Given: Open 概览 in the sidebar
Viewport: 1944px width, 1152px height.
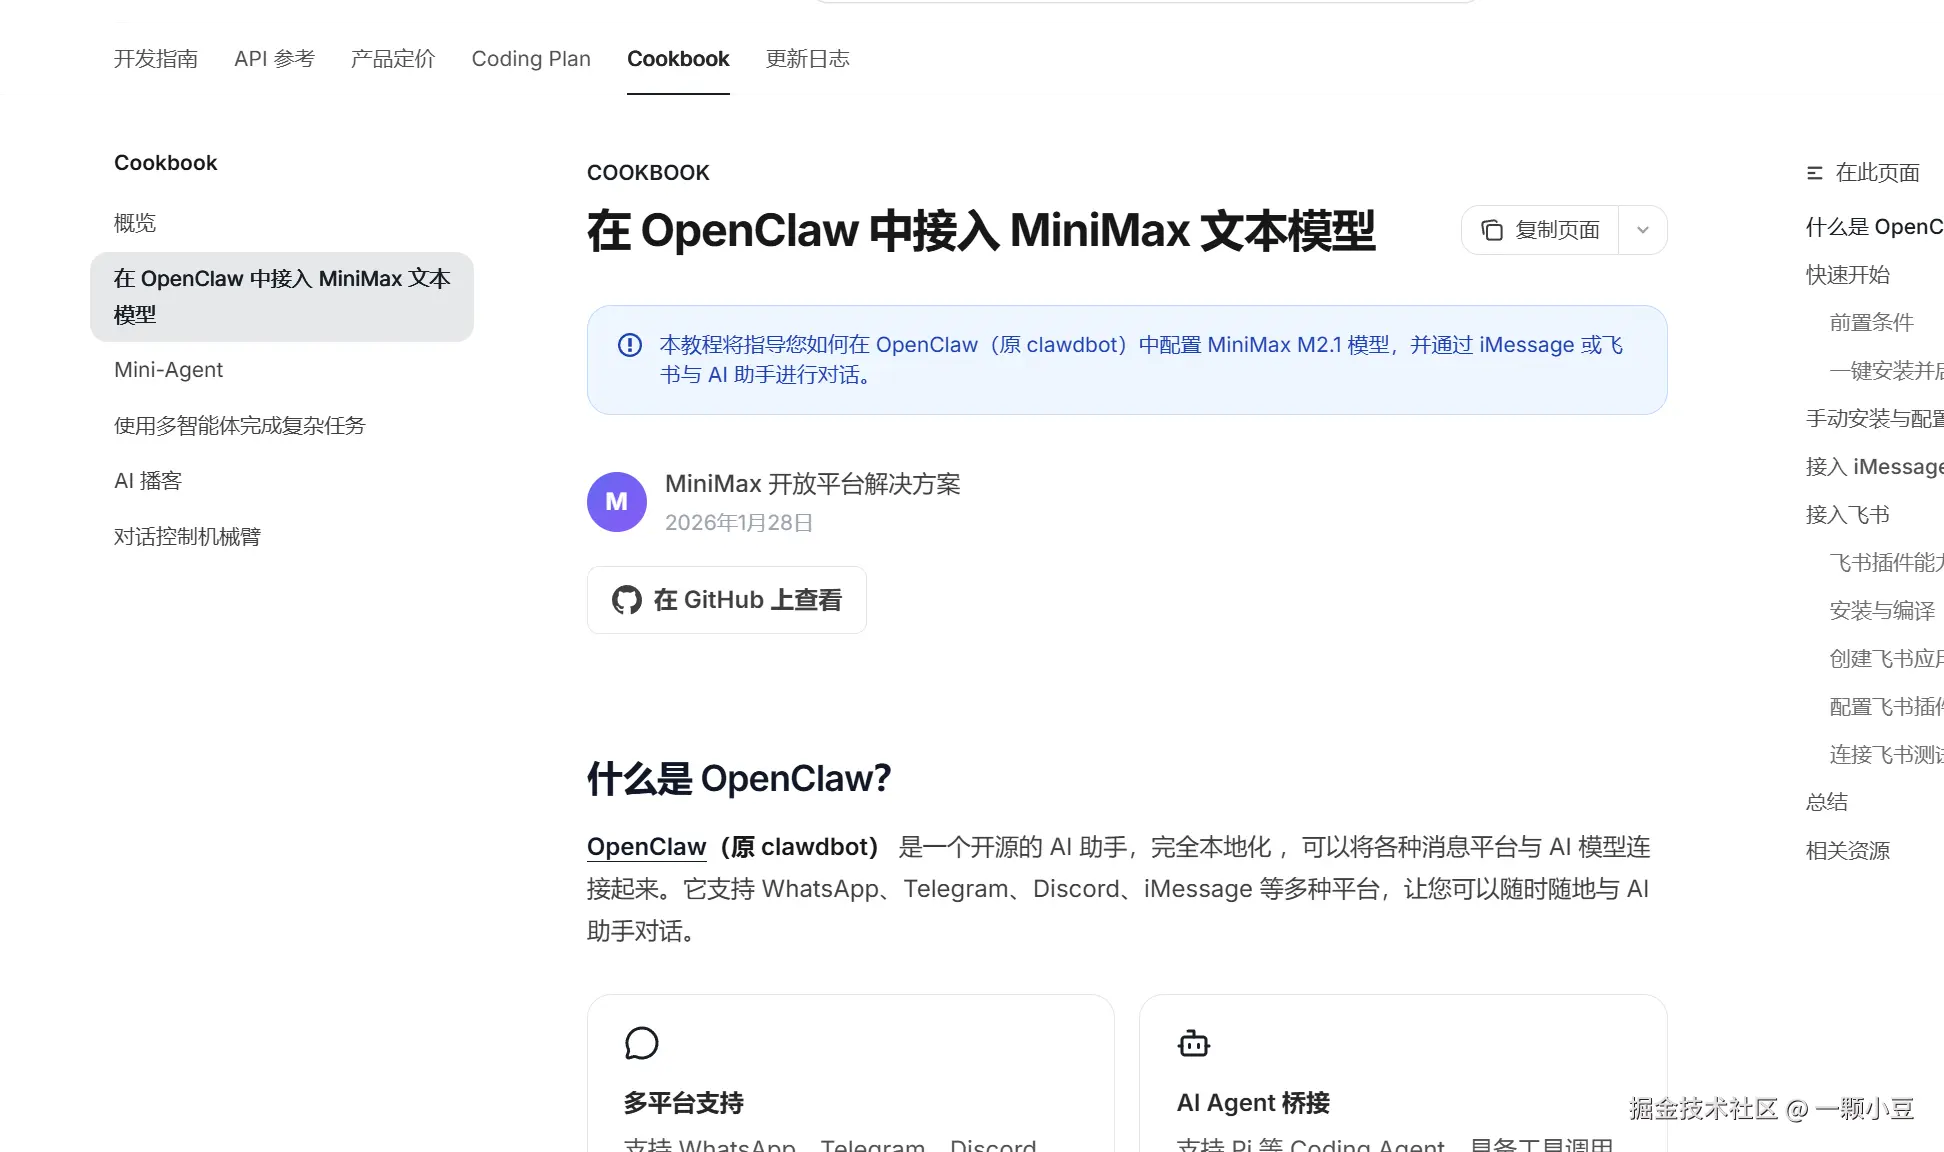Looking at the screenshot, I should tap(135, 223).
